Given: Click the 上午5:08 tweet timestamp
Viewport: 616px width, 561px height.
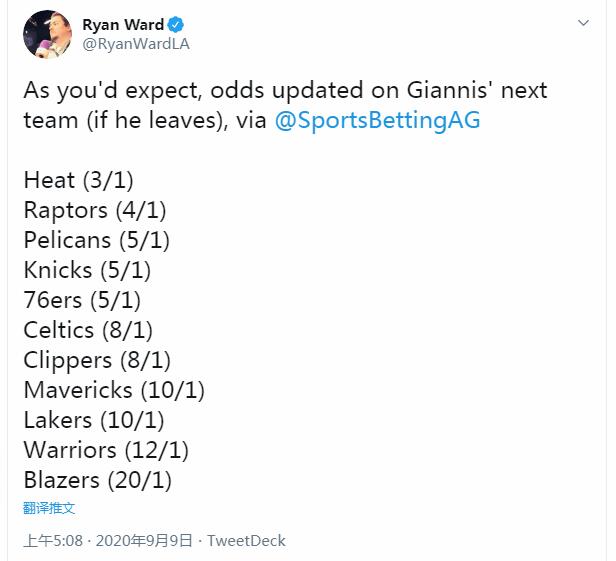Looking at the screenshot, I should [x=53, y=541].
